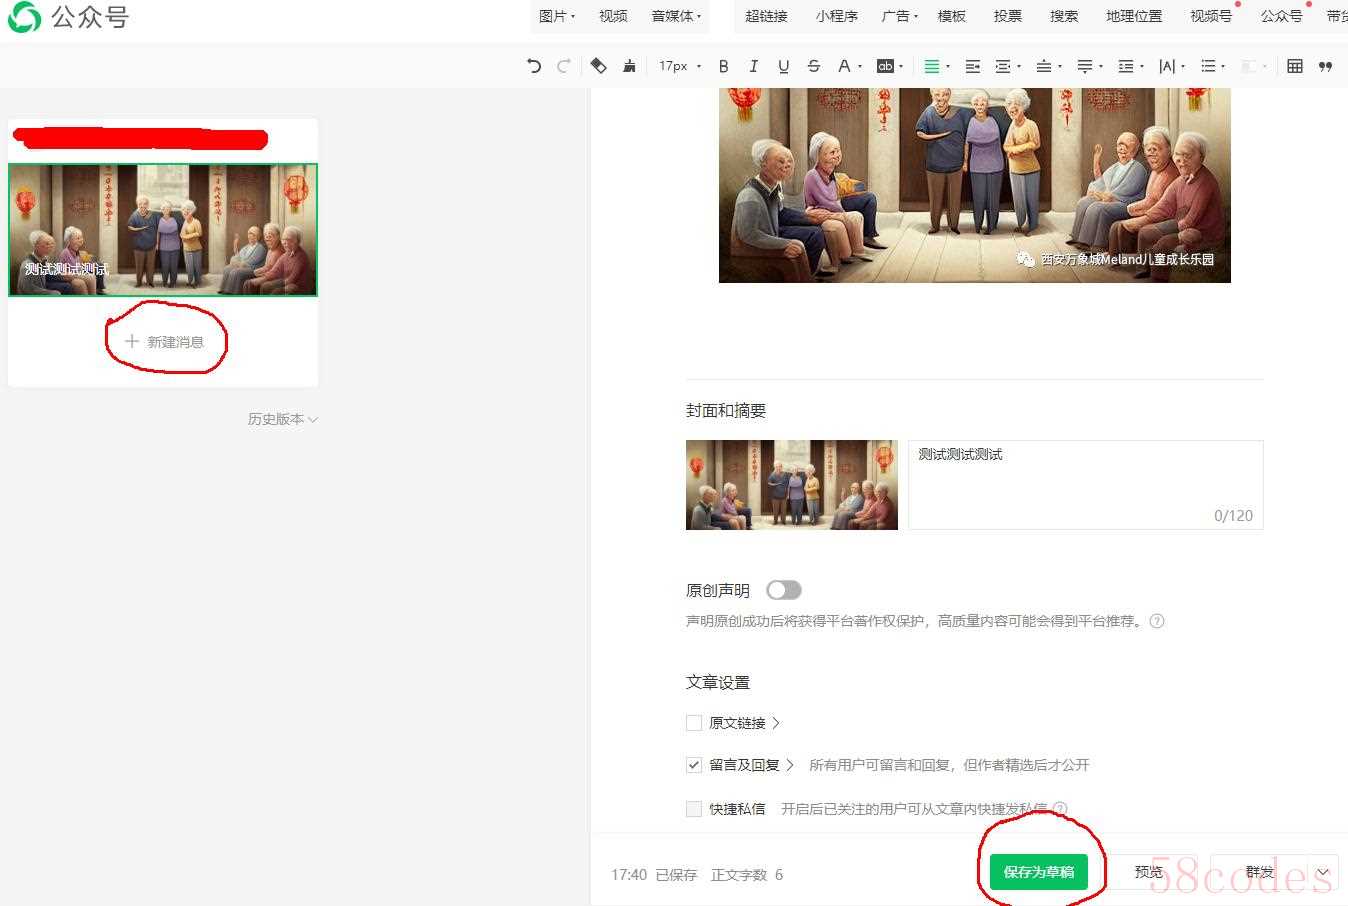Uncheck the 留言及回复 checkbox

pyautogui.click(x=694, y=765)
